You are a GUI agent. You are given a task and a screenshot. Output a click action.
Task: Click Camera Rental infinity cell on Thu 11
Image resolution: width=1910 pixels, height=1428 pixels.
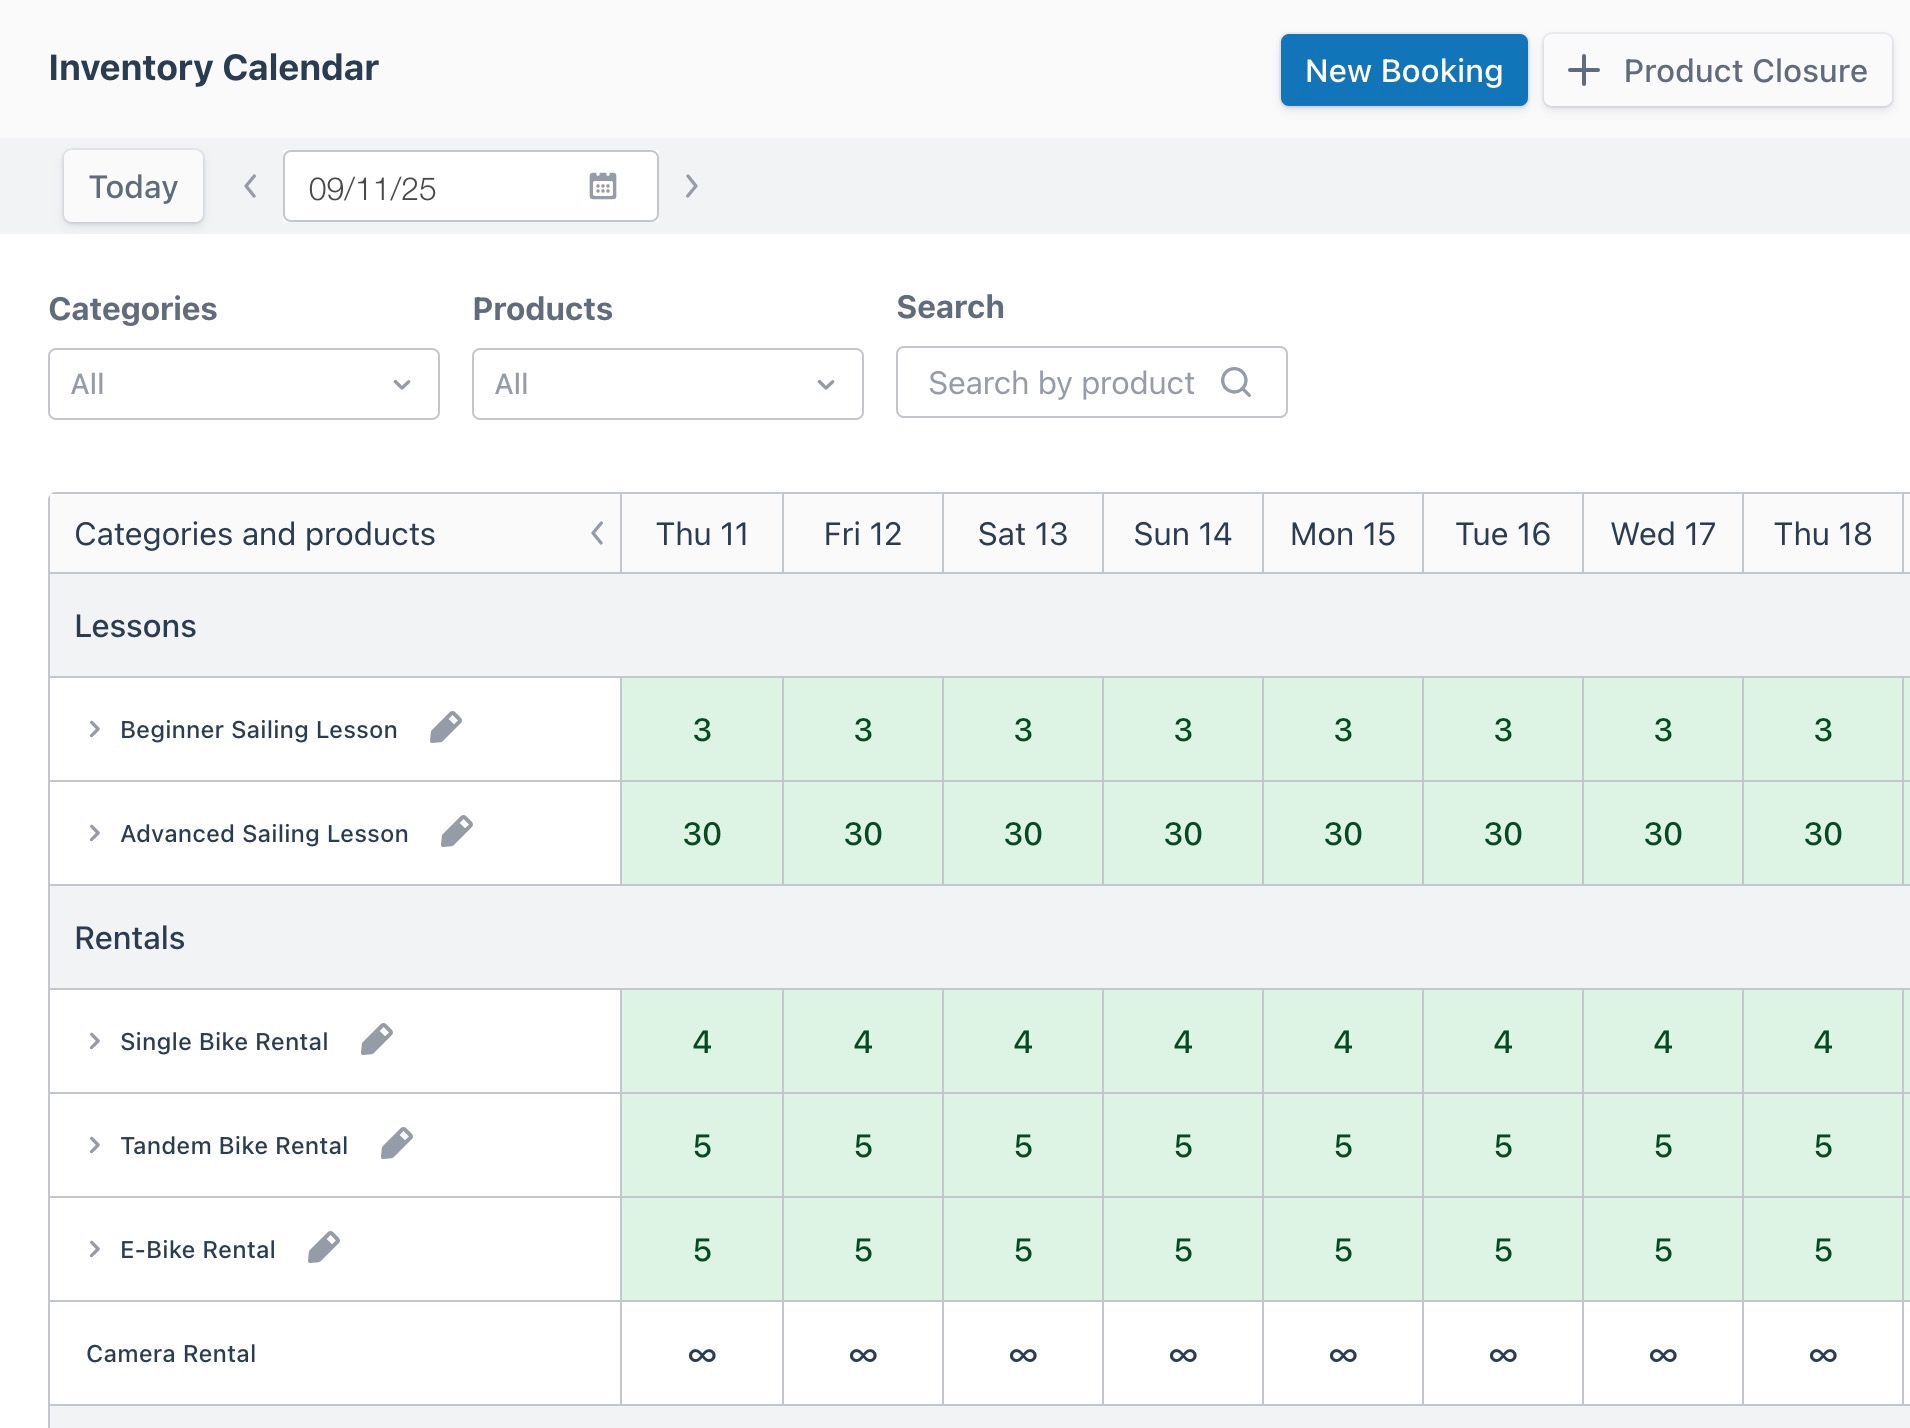click(x=702, y=1353)
